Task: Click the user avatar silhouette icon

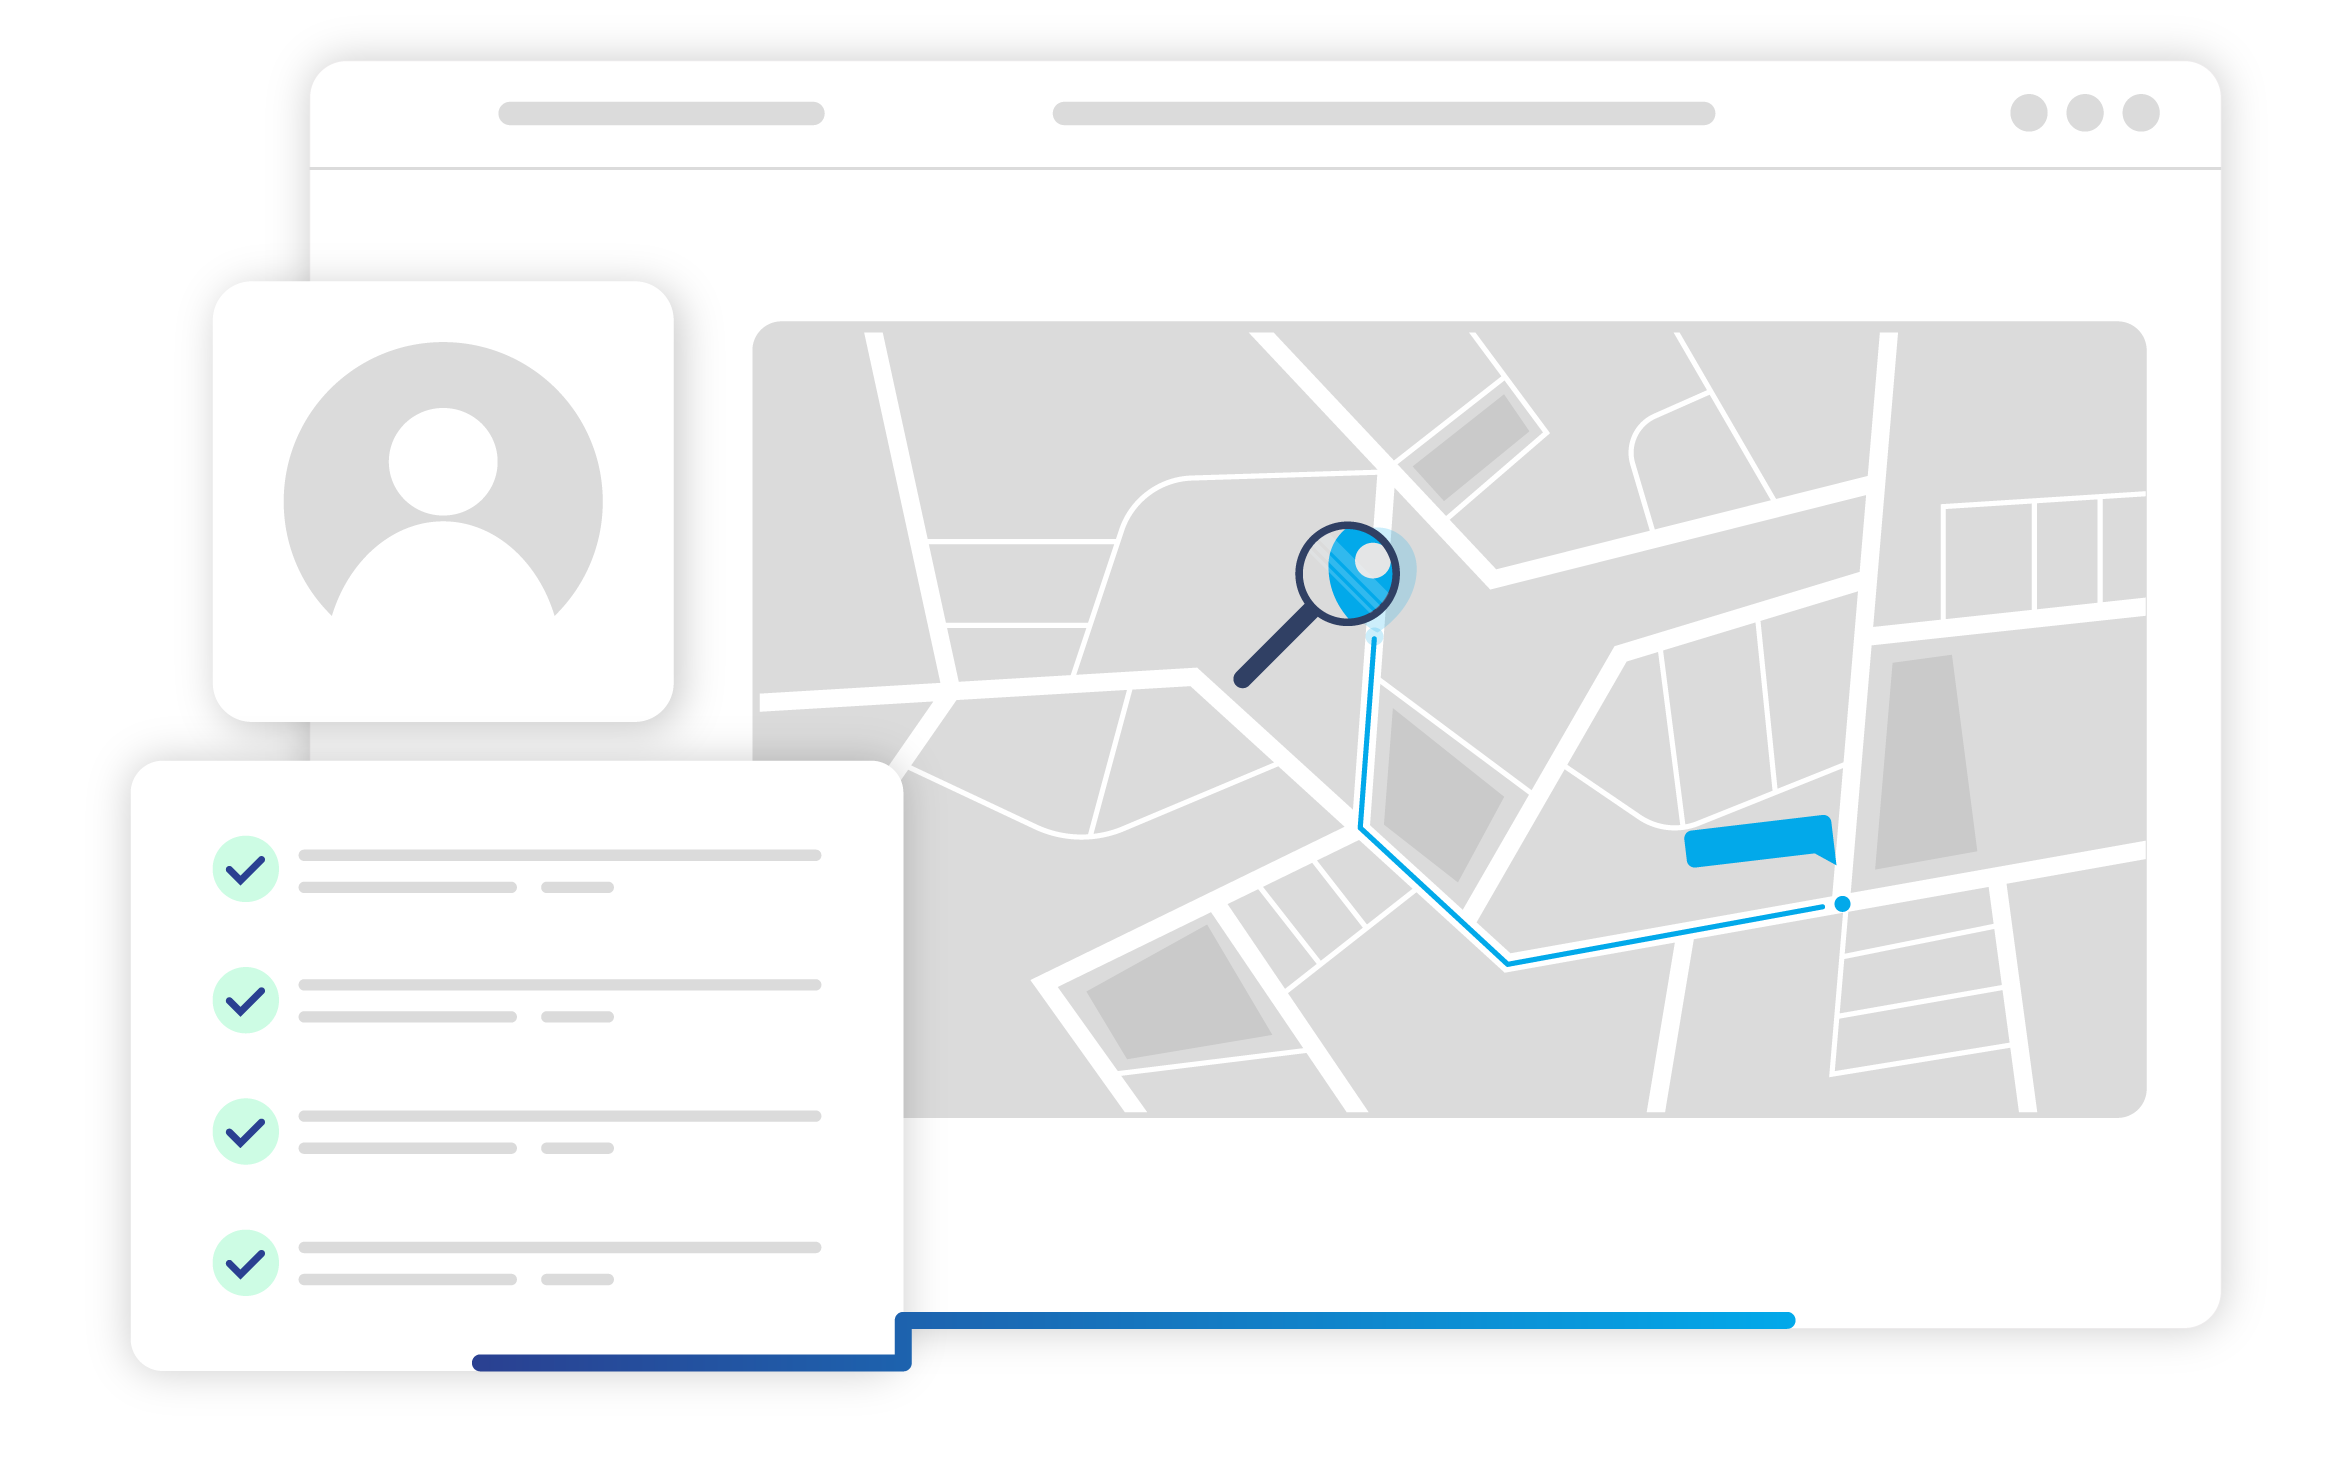Action: pos(443,480)
